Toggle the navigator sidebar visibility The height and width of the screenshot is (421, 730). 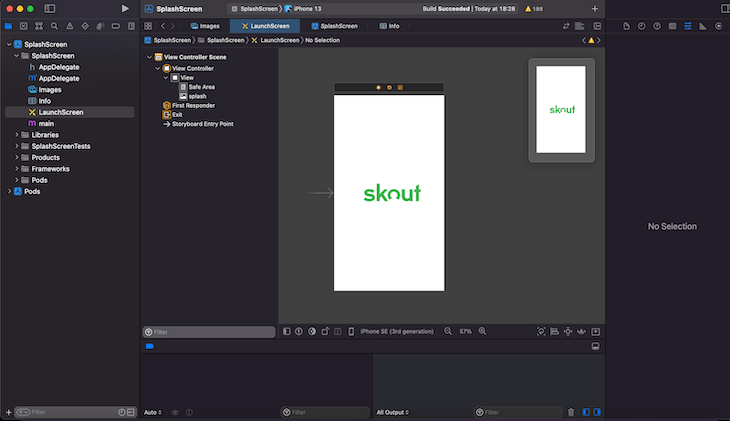point(50,8)
